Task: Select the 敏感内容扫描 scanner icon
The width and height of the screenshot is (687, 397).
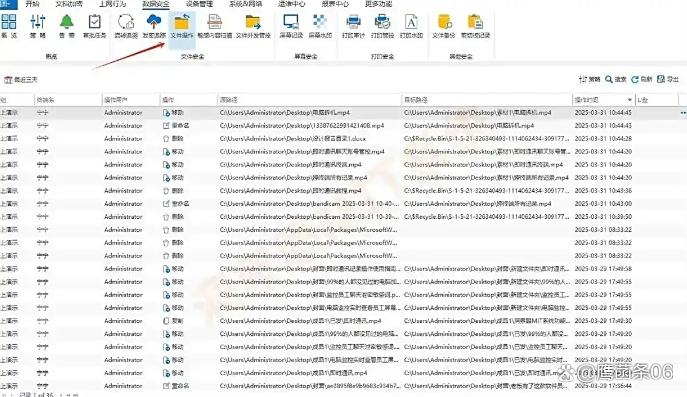Action: (214, 22)
